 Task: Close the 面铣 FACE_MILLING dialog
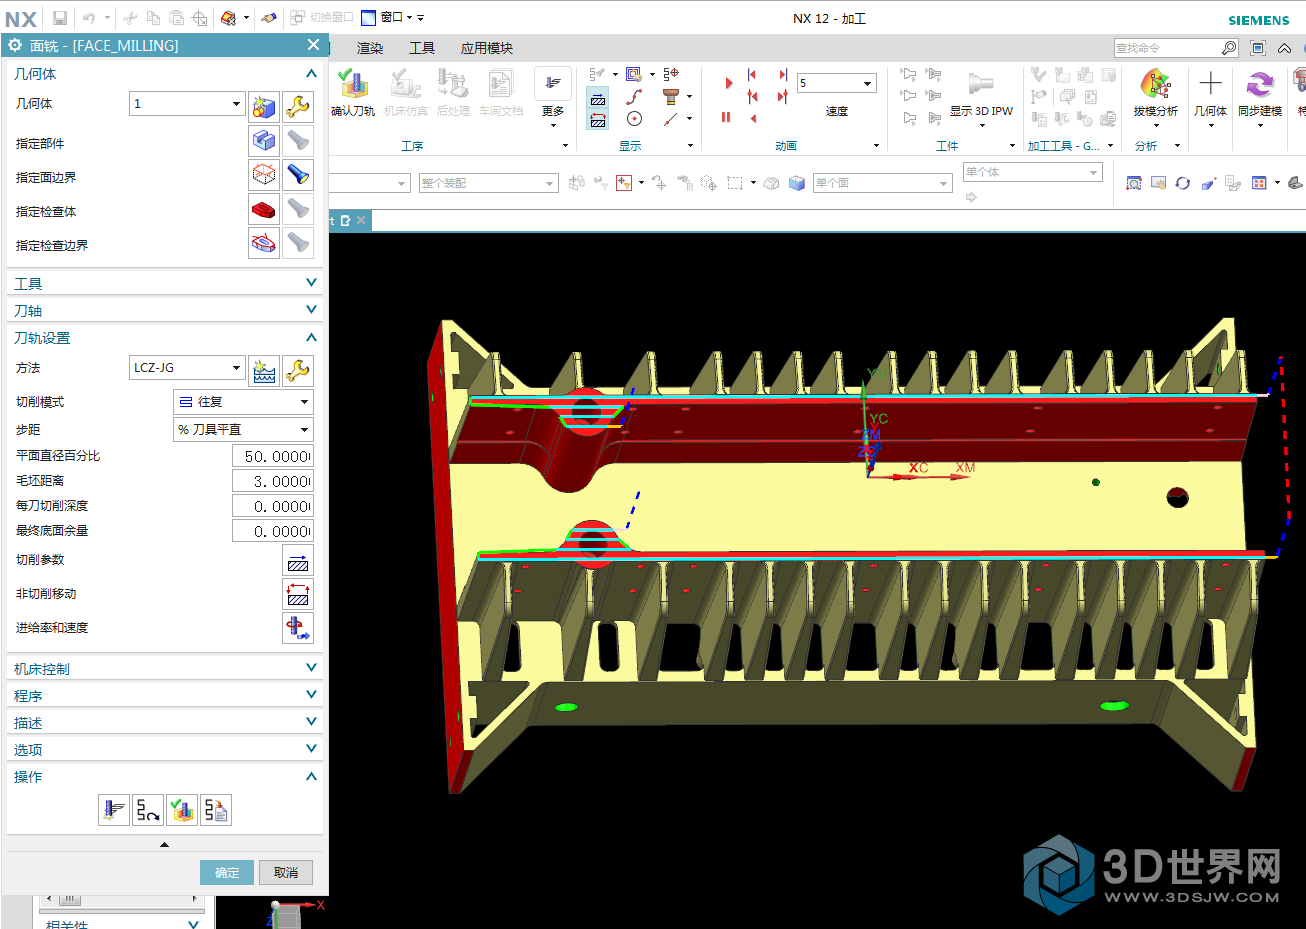[313, 45]
